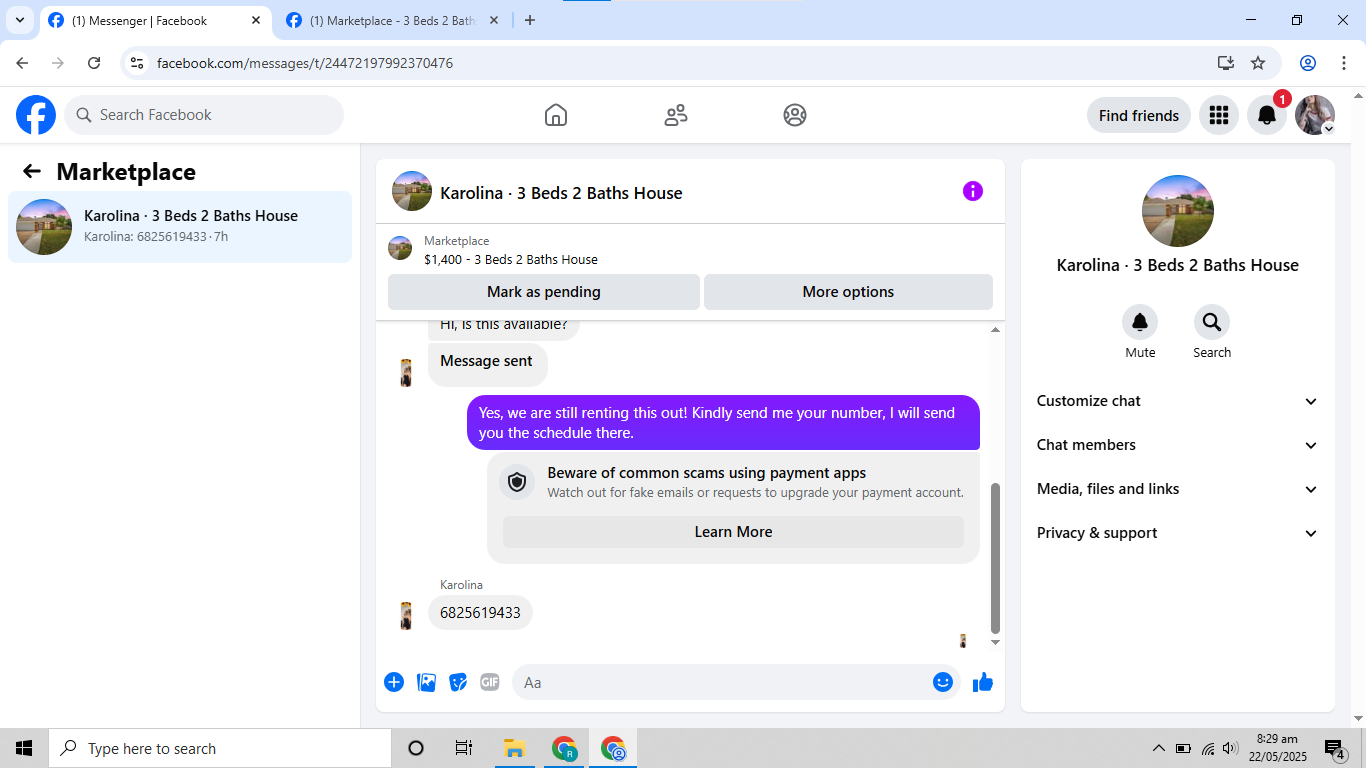Click Learn More about scams
Viewport: 1366px width, 768px height.
pyautogui.click(x=733, y=532)
